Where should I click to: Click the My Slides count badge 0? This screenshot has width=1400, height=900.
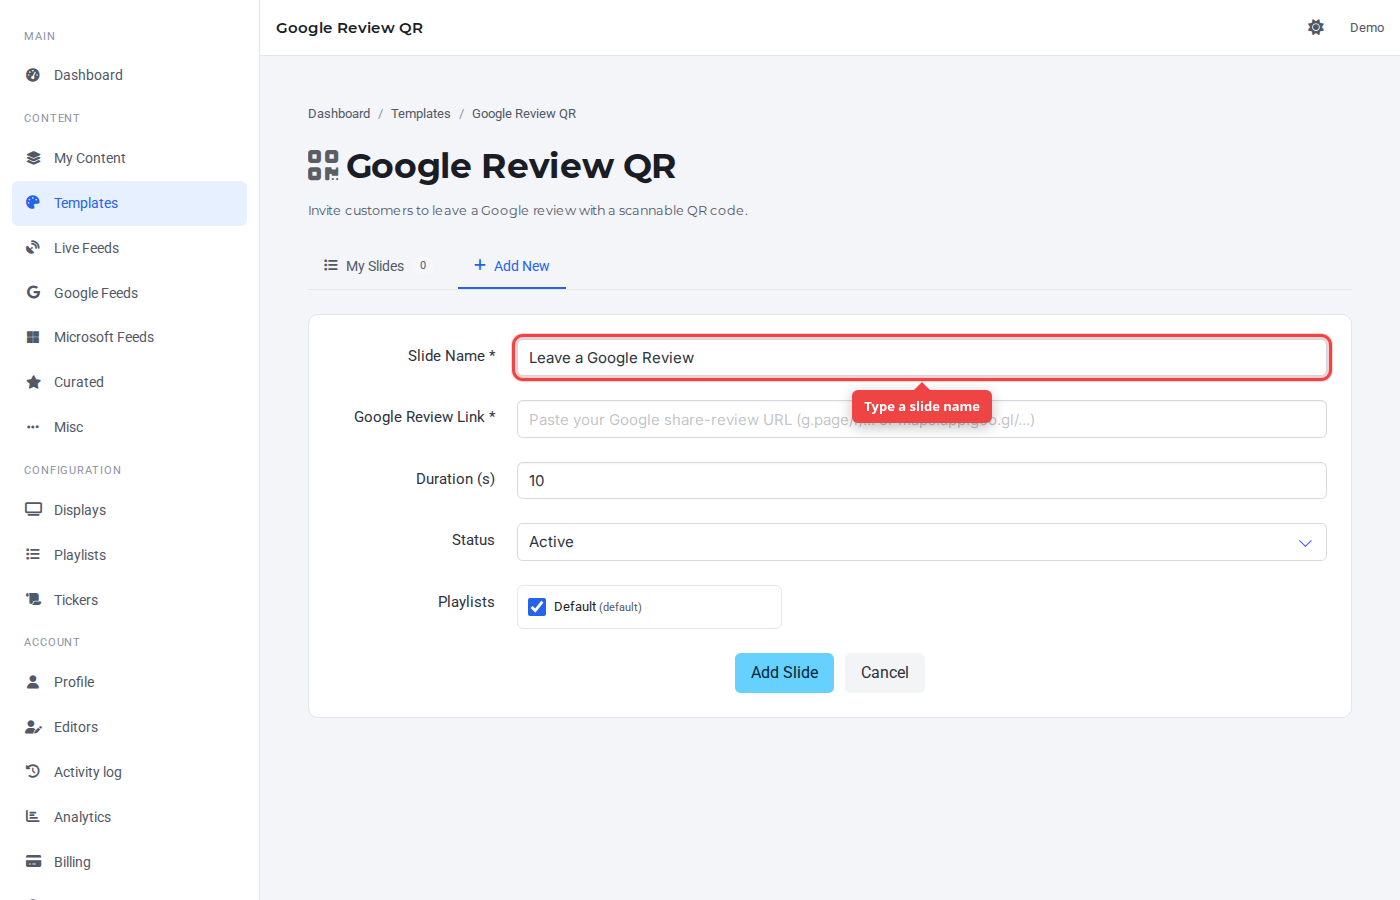pyautogui.click(x=423, y=266)
